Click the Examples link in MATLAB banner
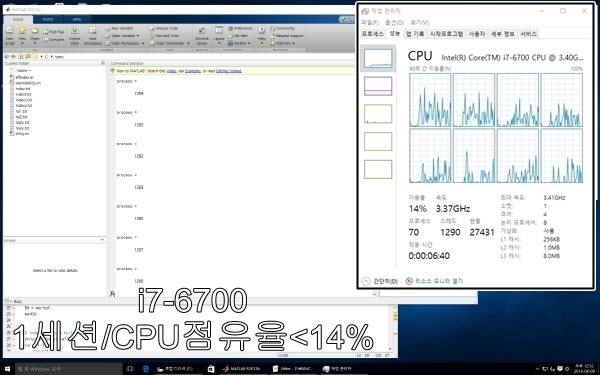This screenshot has width=600, height=375. pyautogui.click(x=193, y=71)
